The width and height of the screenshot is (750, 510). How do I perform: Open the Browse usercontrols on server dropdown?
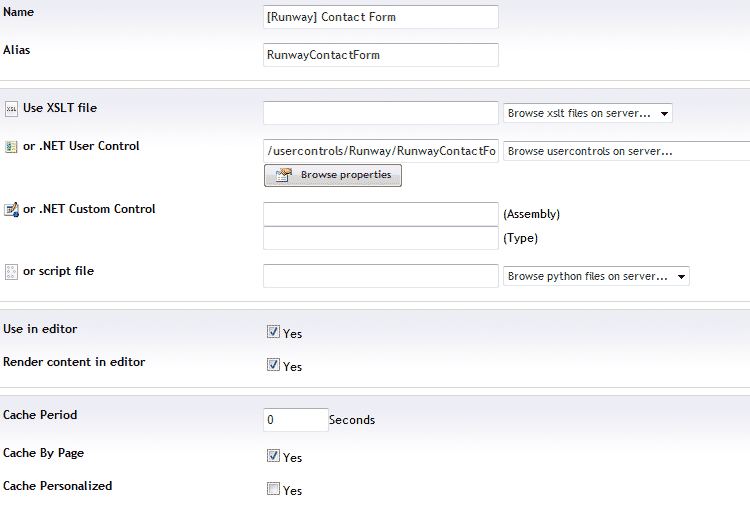tap(626, 151)
